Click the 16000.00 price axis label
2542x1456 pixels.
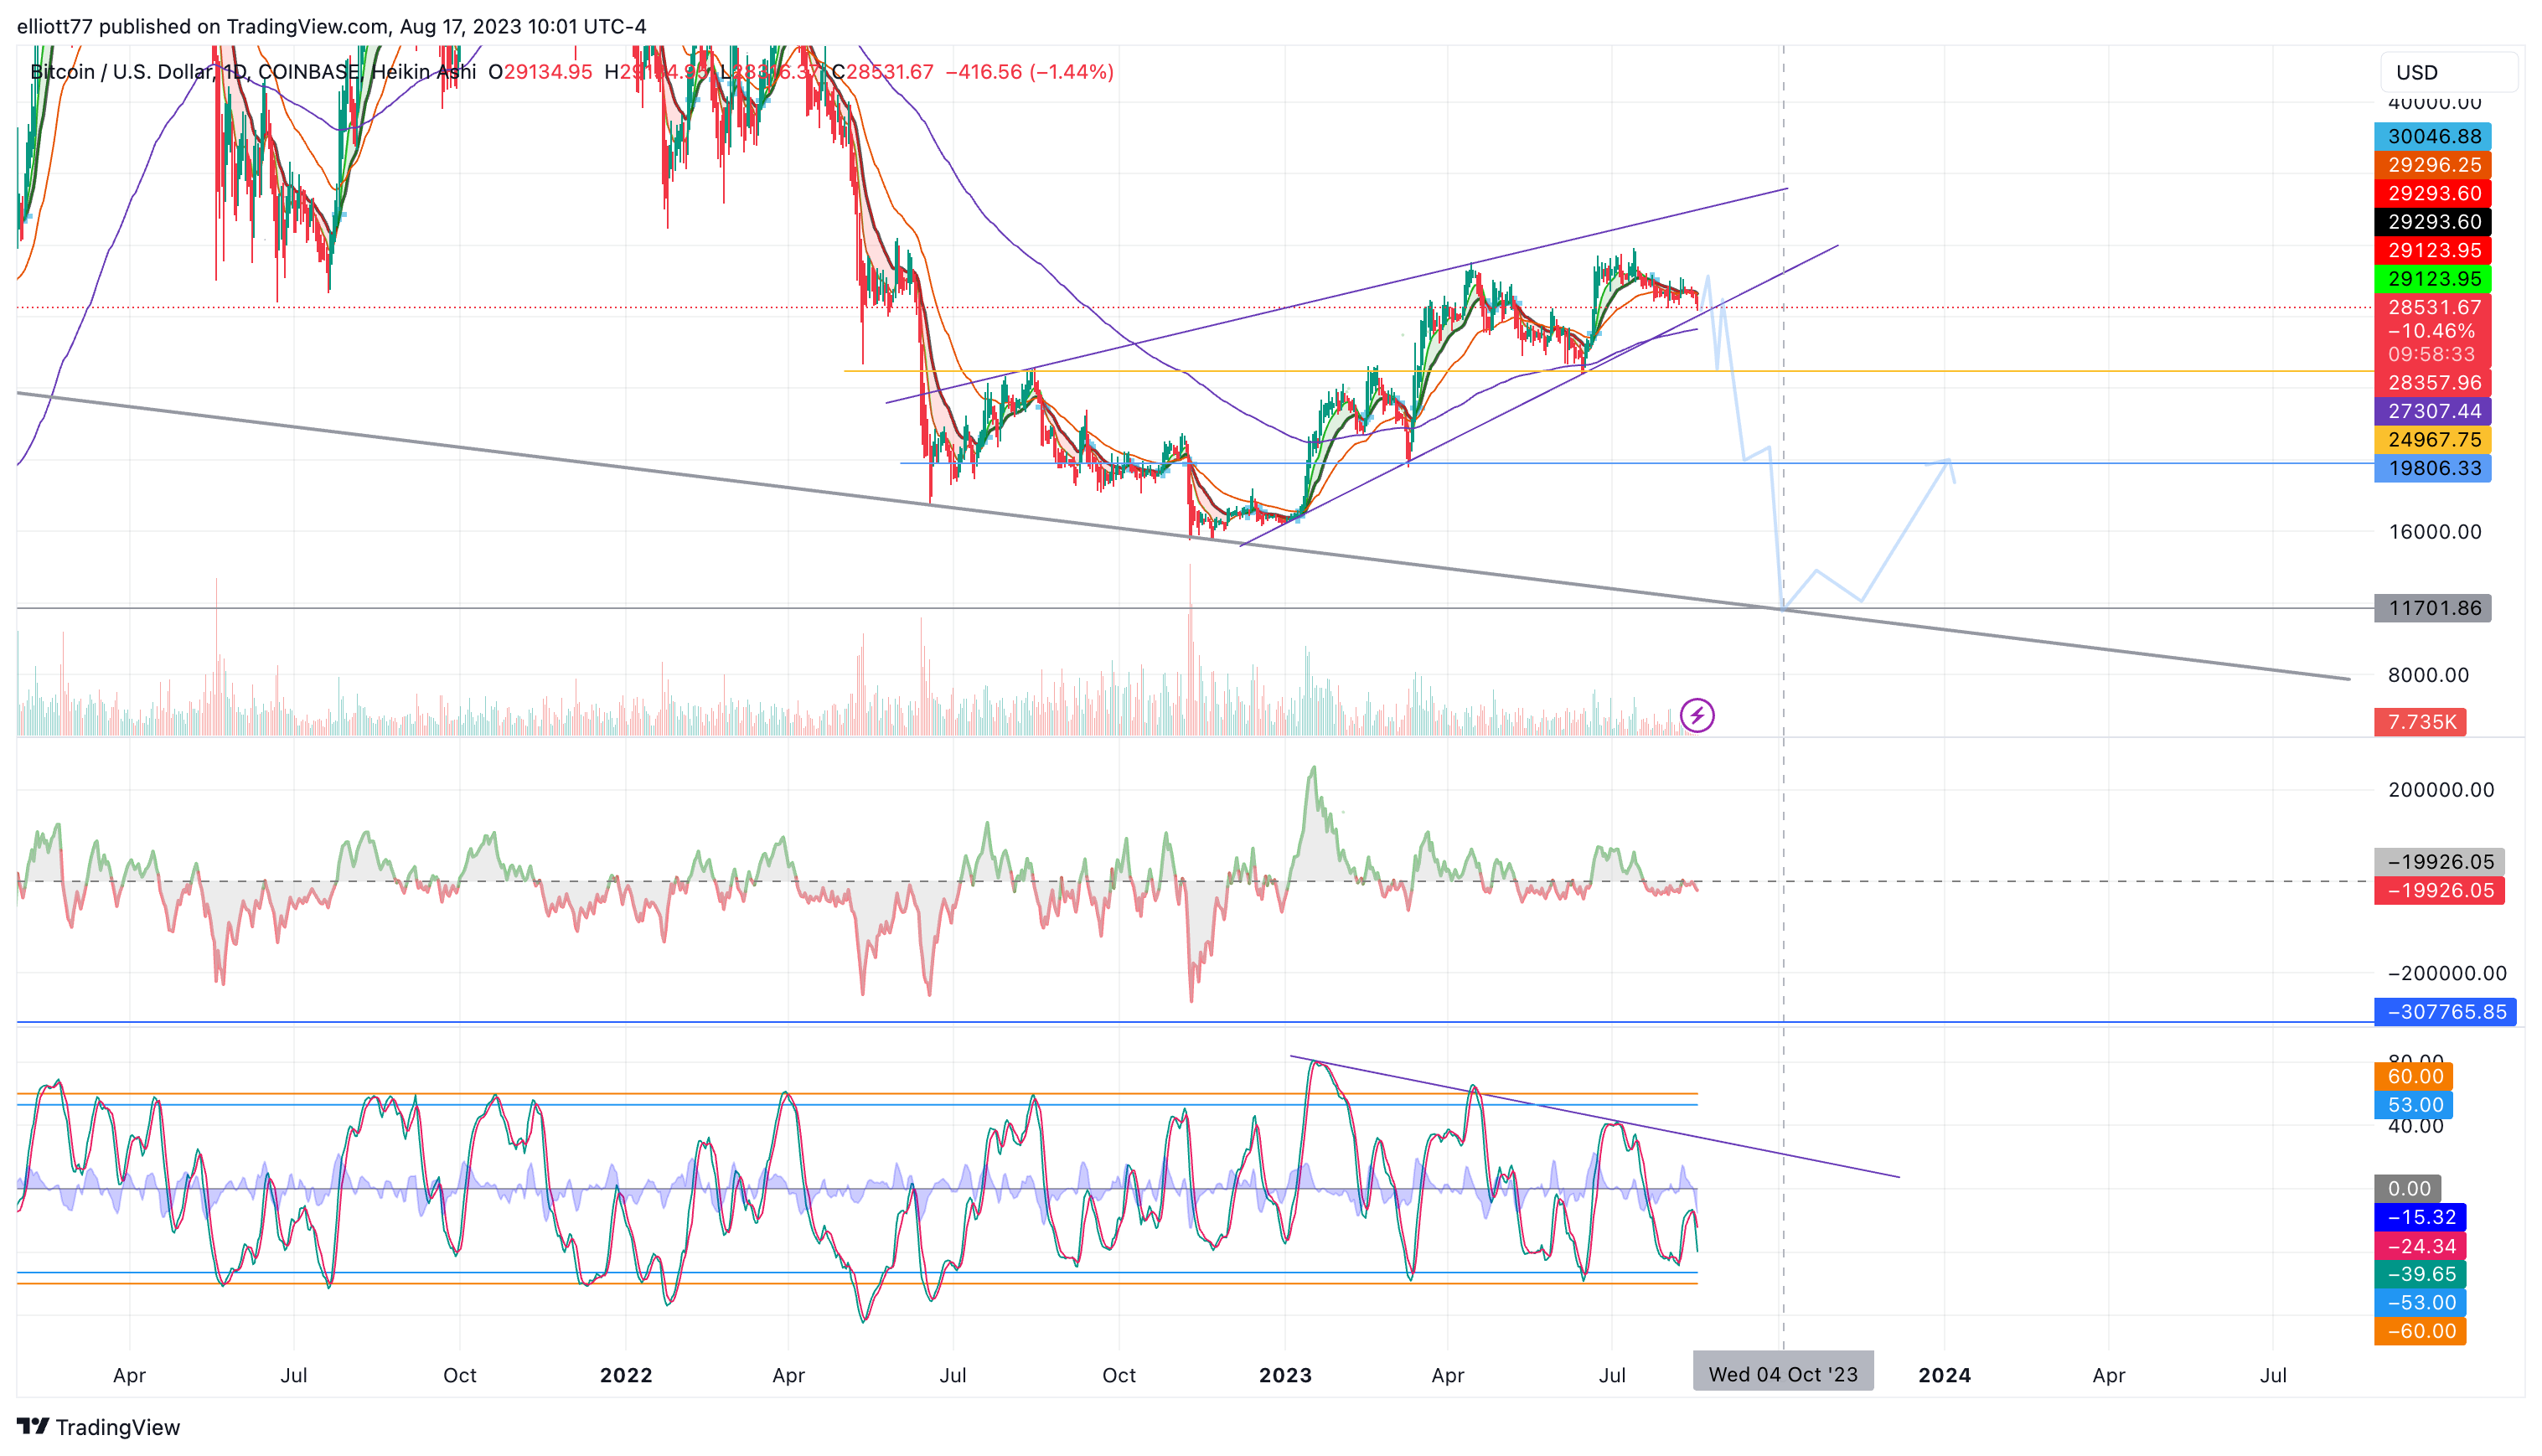click(2435, 532)
